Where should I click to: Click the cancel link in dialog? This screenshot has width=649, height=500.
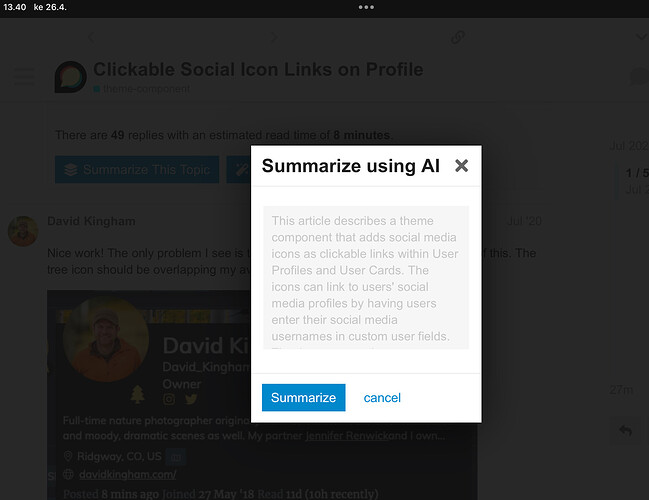(382, 398)
